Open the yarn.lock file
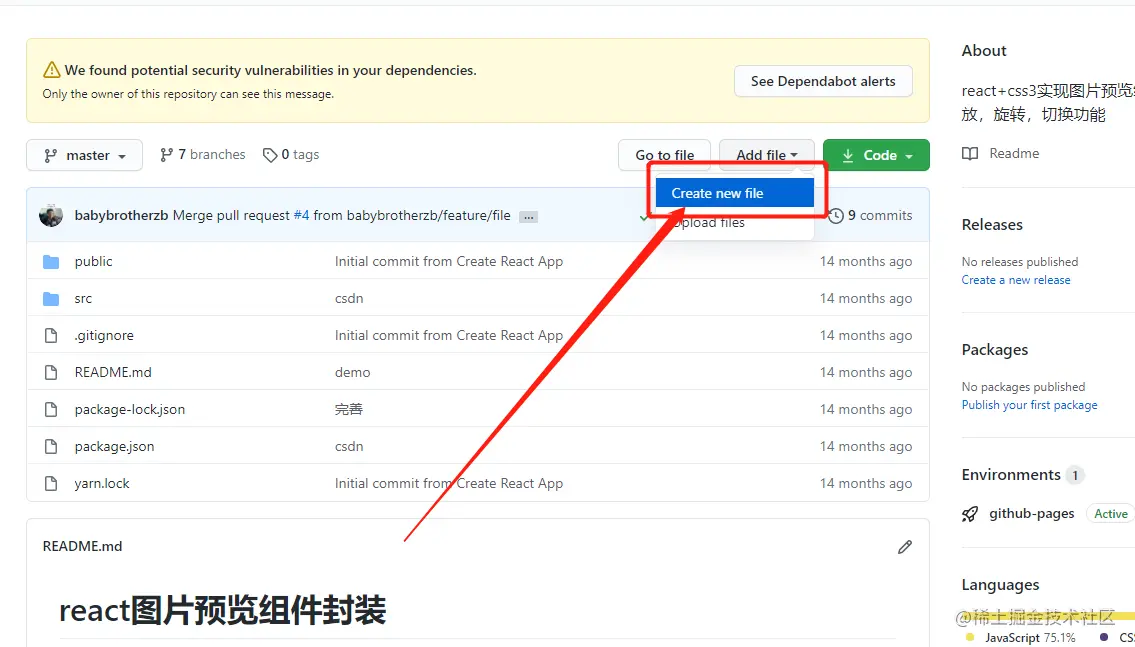 click(x=102, y=483)
